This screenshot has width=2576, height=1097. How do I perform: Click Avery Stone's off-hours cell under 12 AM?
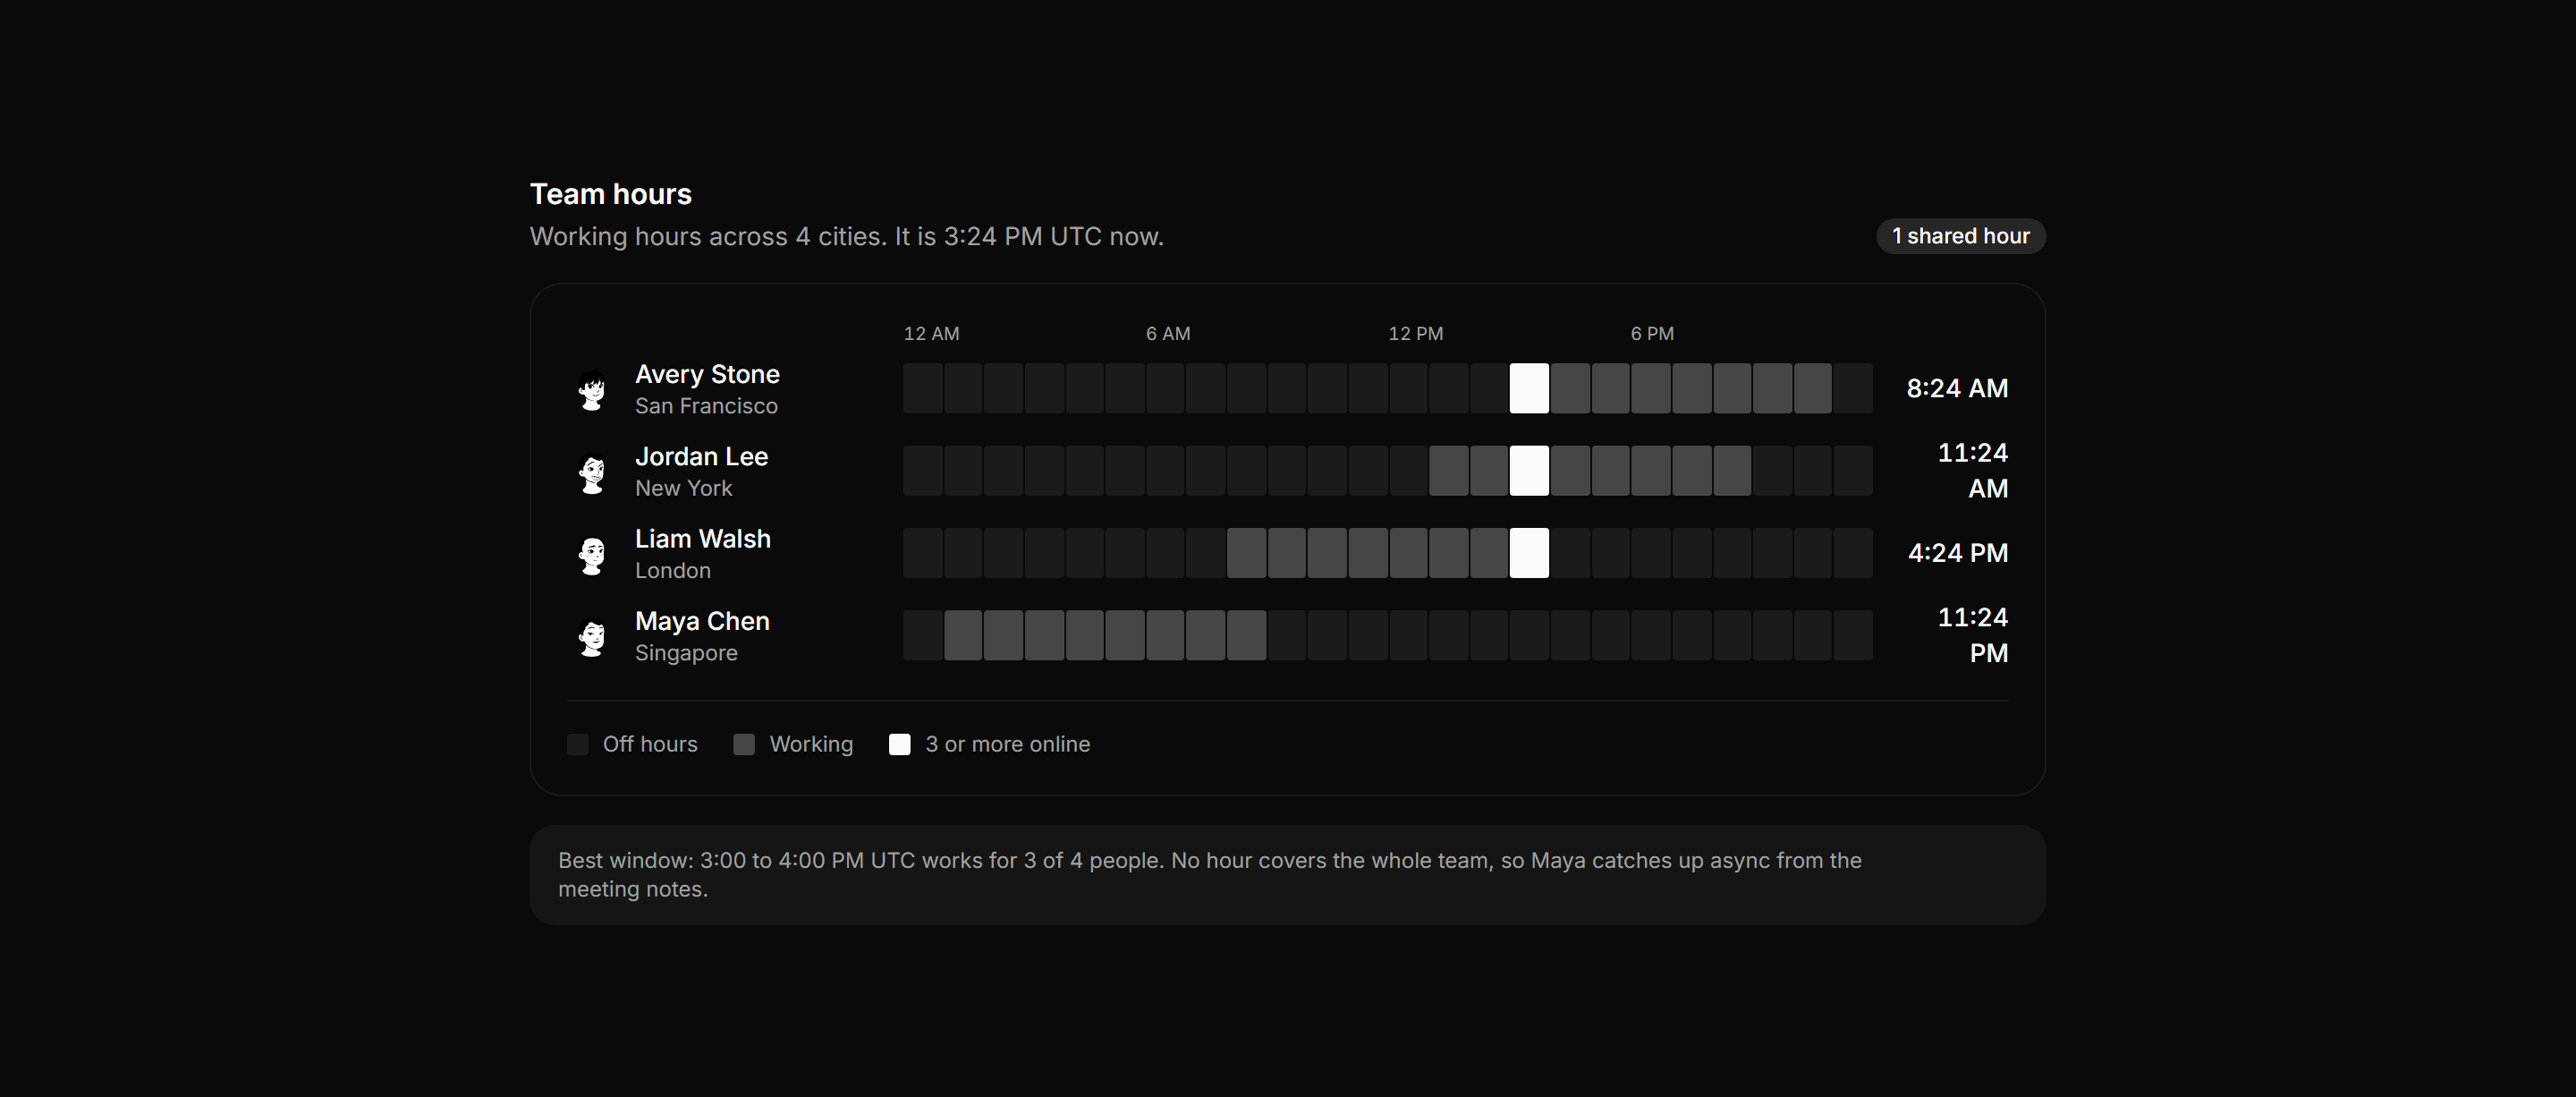[922, 388]
